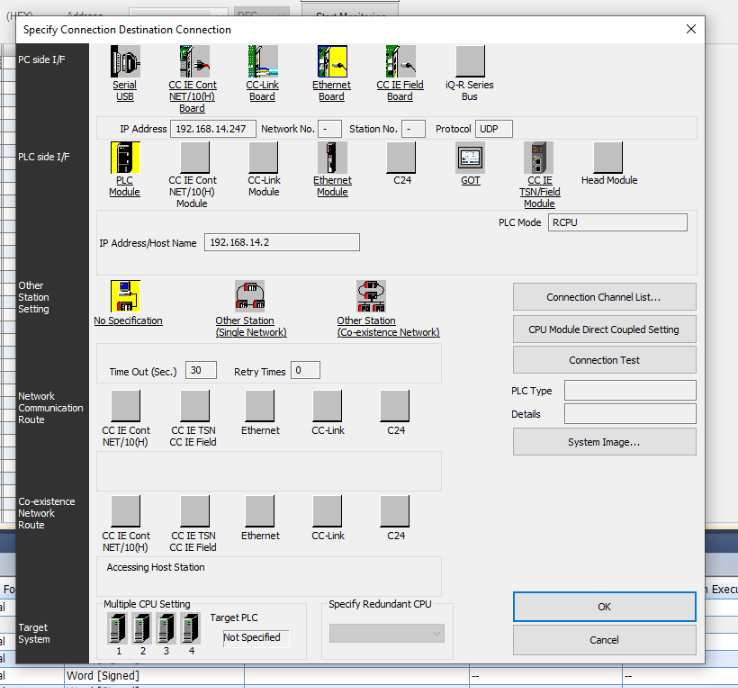Click the Details field
This screenshot has height=688, width=738.
630,414
